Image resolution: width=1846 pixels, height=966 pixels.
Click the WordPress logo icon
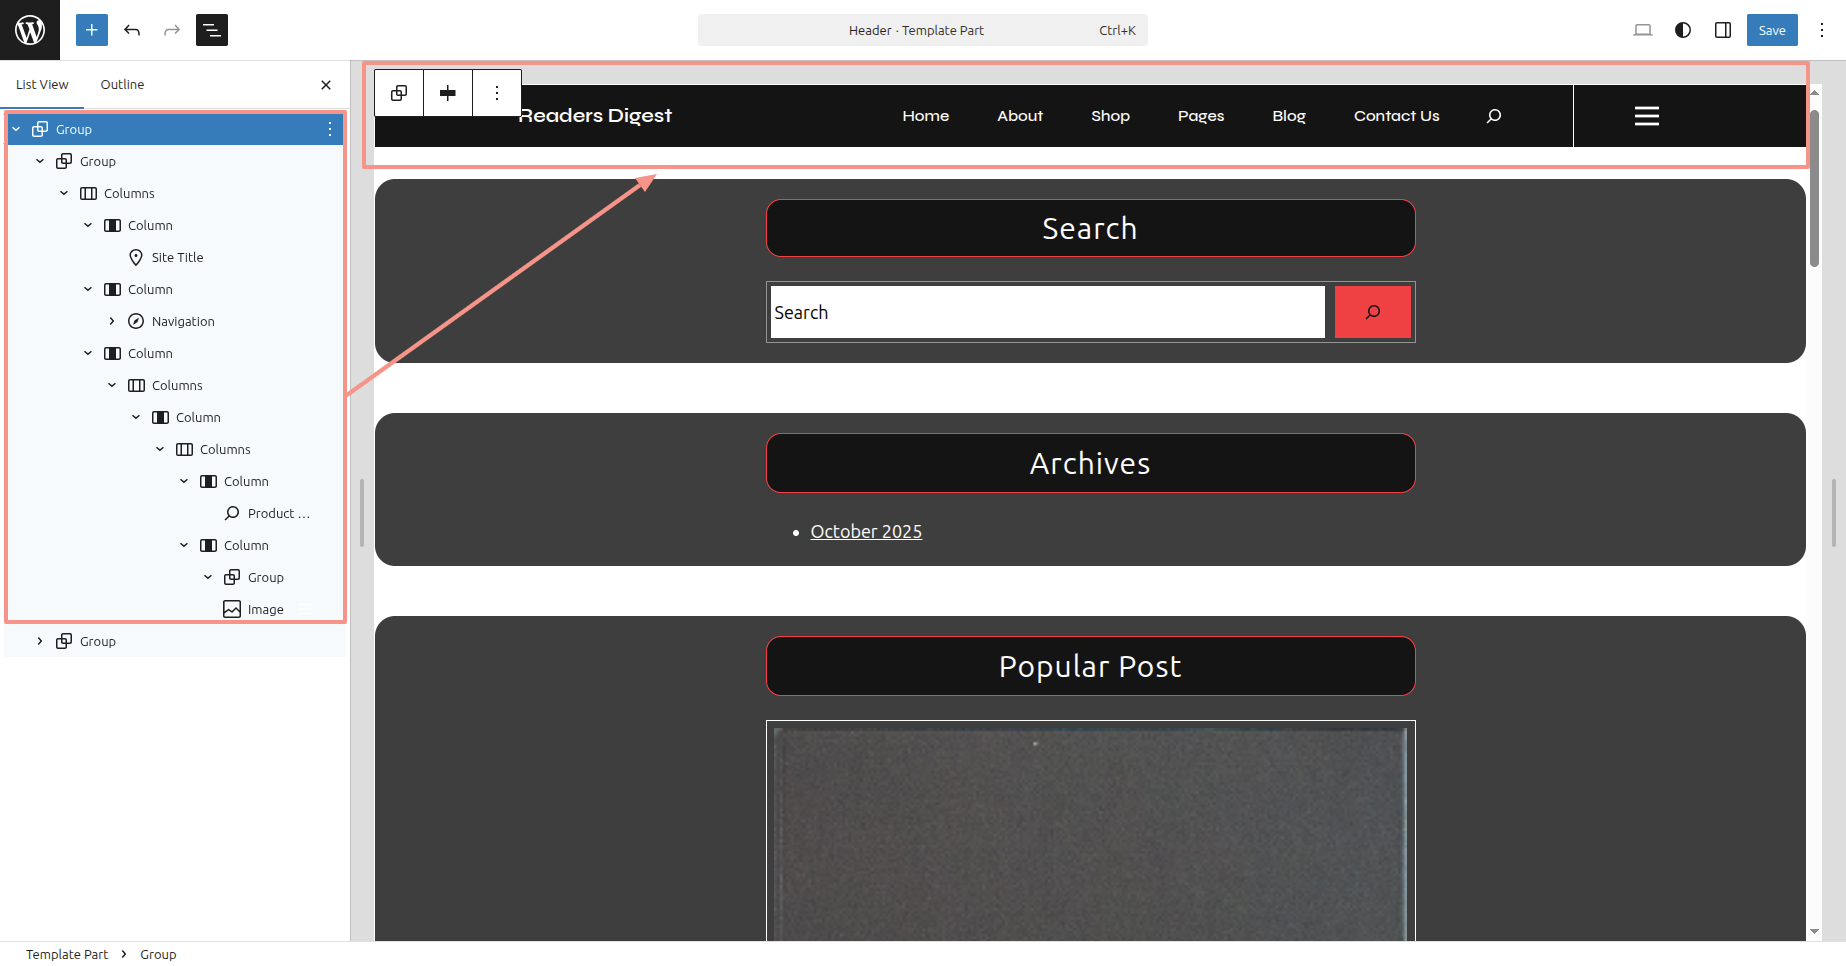click(x=30, y=30)
